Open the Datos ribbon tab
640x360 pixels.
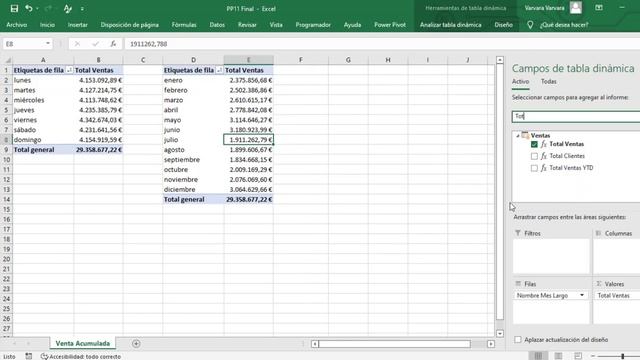click(x=217, y=25)
